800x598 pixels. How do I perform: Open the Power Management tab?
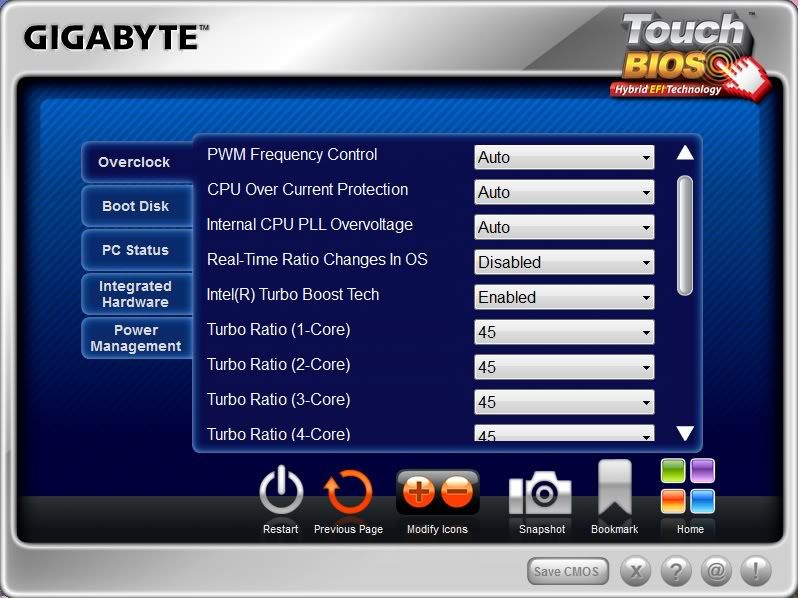pyautogui.click(x=136, y=338)
